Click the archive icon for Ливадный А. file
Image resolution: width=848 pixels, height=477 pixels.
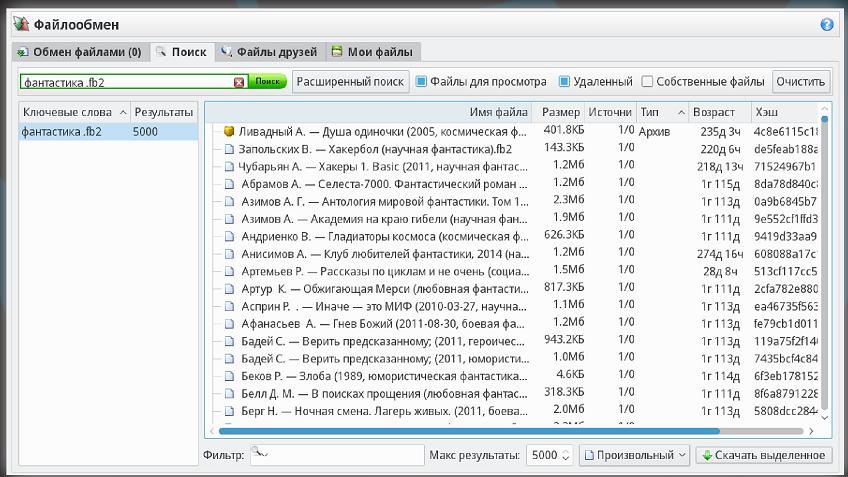[x=229, y=131]
